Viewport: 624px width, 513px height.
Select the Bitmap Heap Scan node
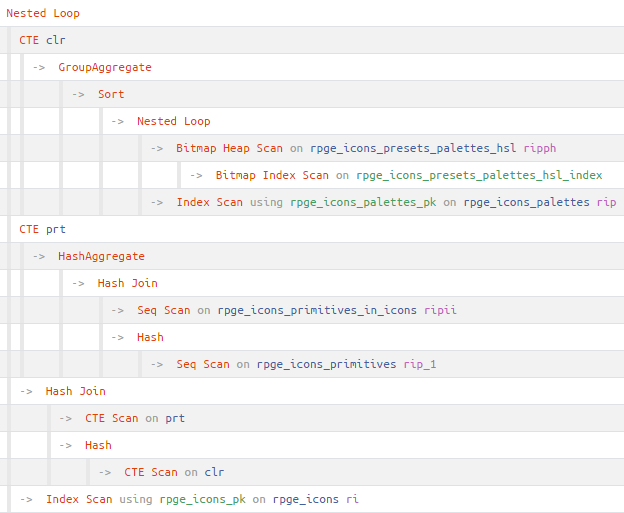[229, 148]
